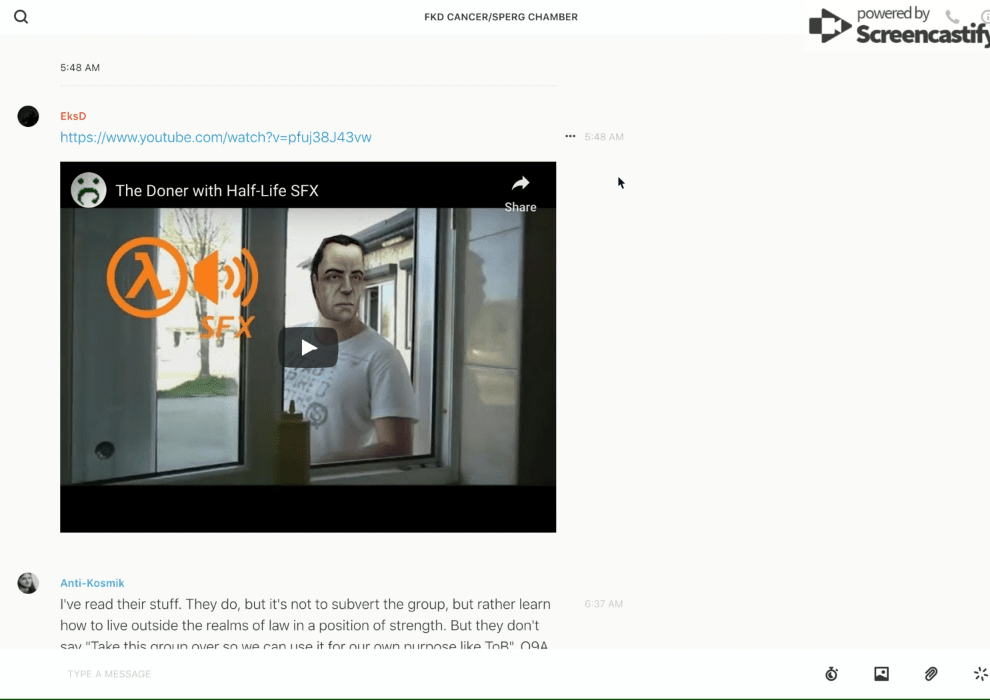Image resolution: width=990 pixels, height=700 pixels.
Task: Click EksD's round profile avatar
Action: tap(28, 117)
